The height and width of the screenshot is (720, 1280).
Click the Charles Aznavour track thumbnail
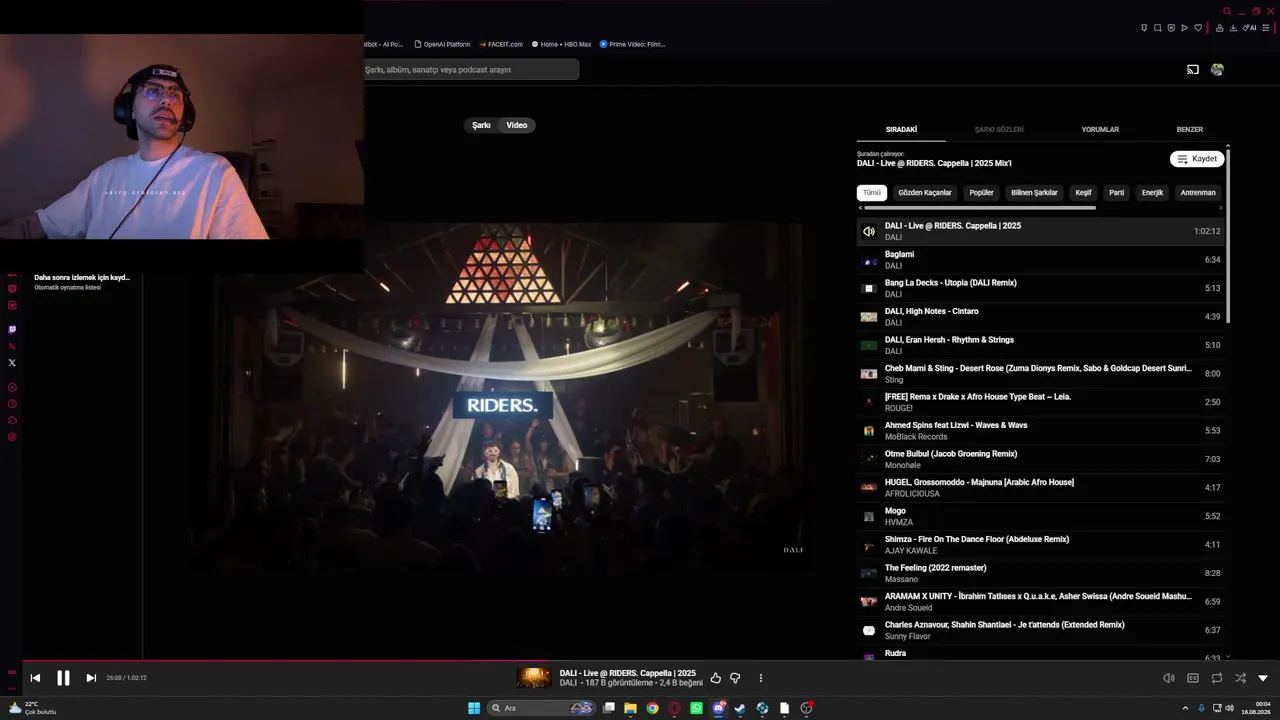[x=869, y=630]
